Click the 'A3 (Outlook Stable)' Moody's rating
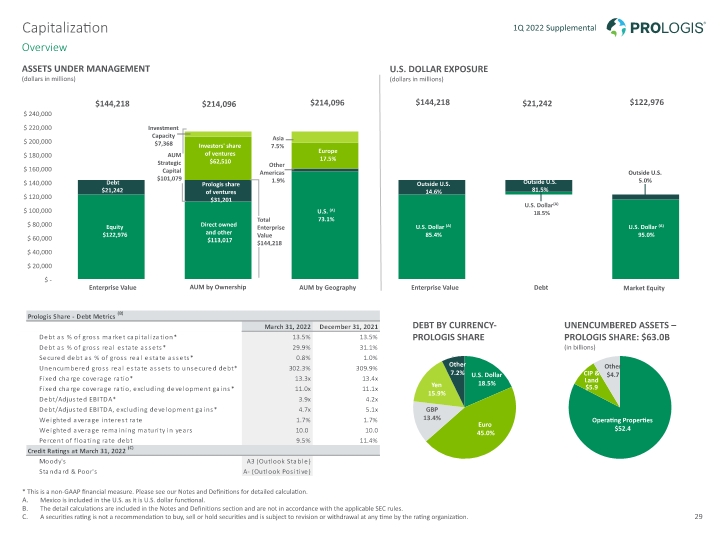This screenshot has width=720, height=540. coord(278,461)
